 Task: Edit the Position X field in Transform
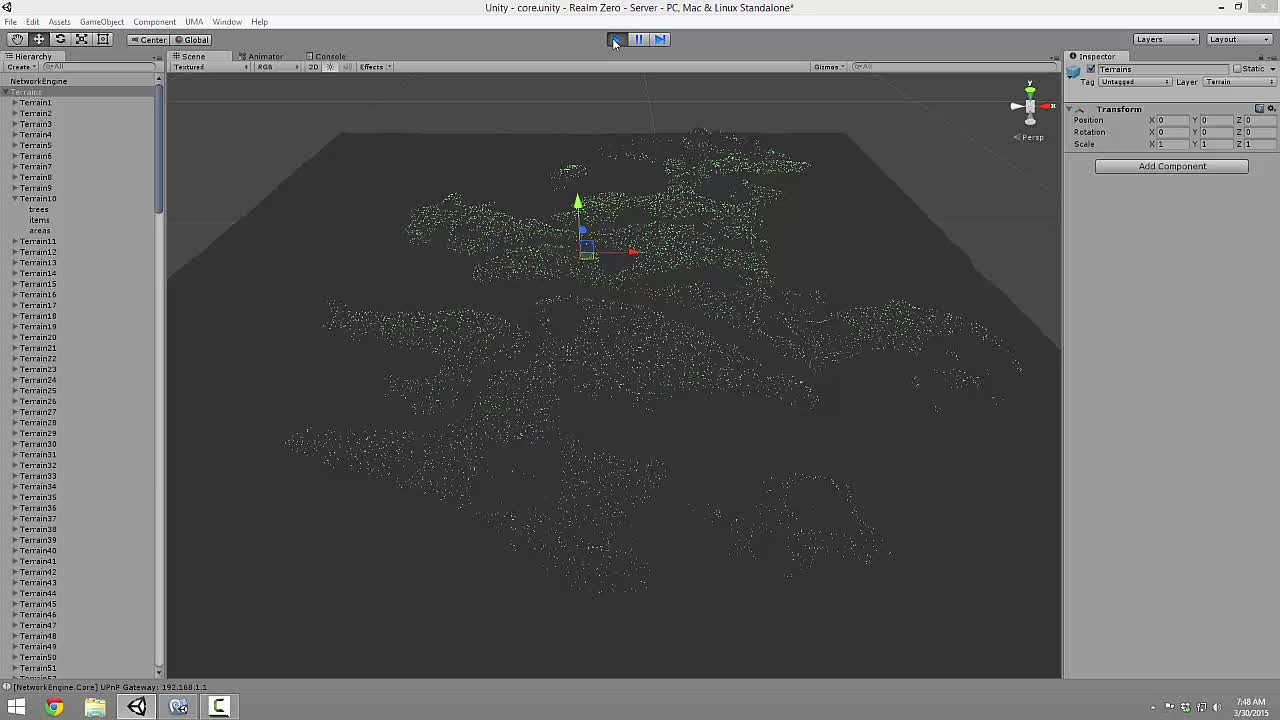1170,120
